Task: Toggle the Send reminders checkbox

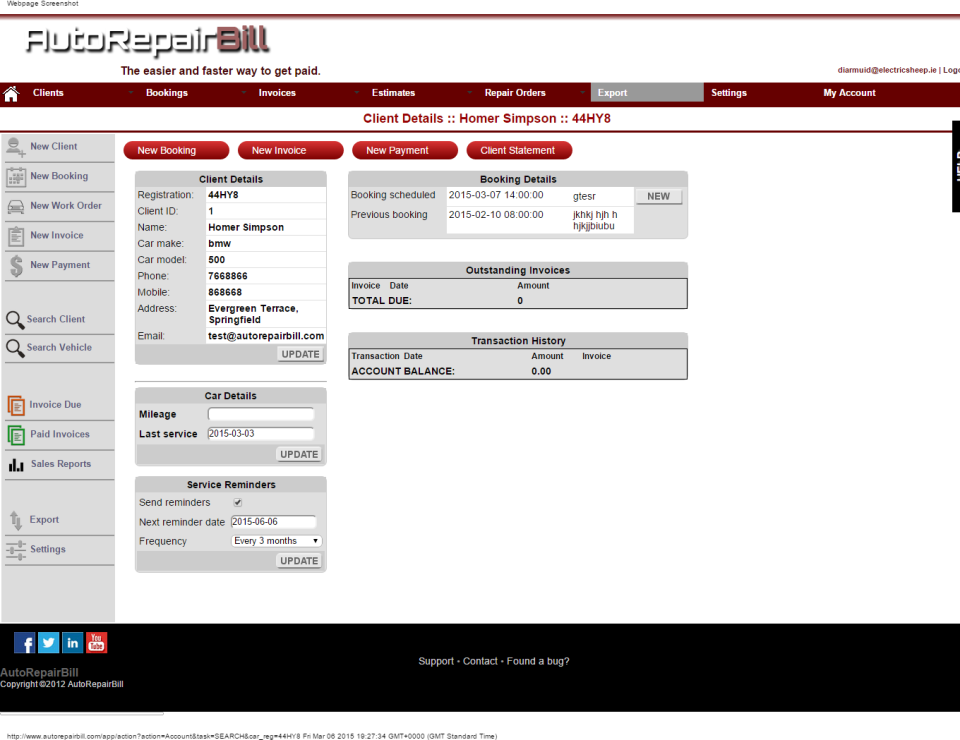Action: pyautogui.click(x=237, y=502)
